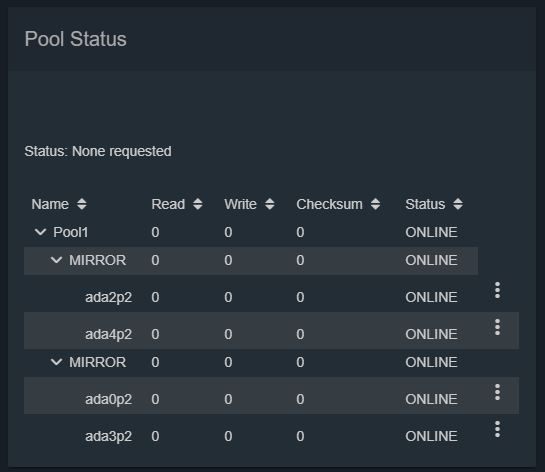Click the Status column header text
This screenshot has width=545, height=472.
tap(425, 204)
